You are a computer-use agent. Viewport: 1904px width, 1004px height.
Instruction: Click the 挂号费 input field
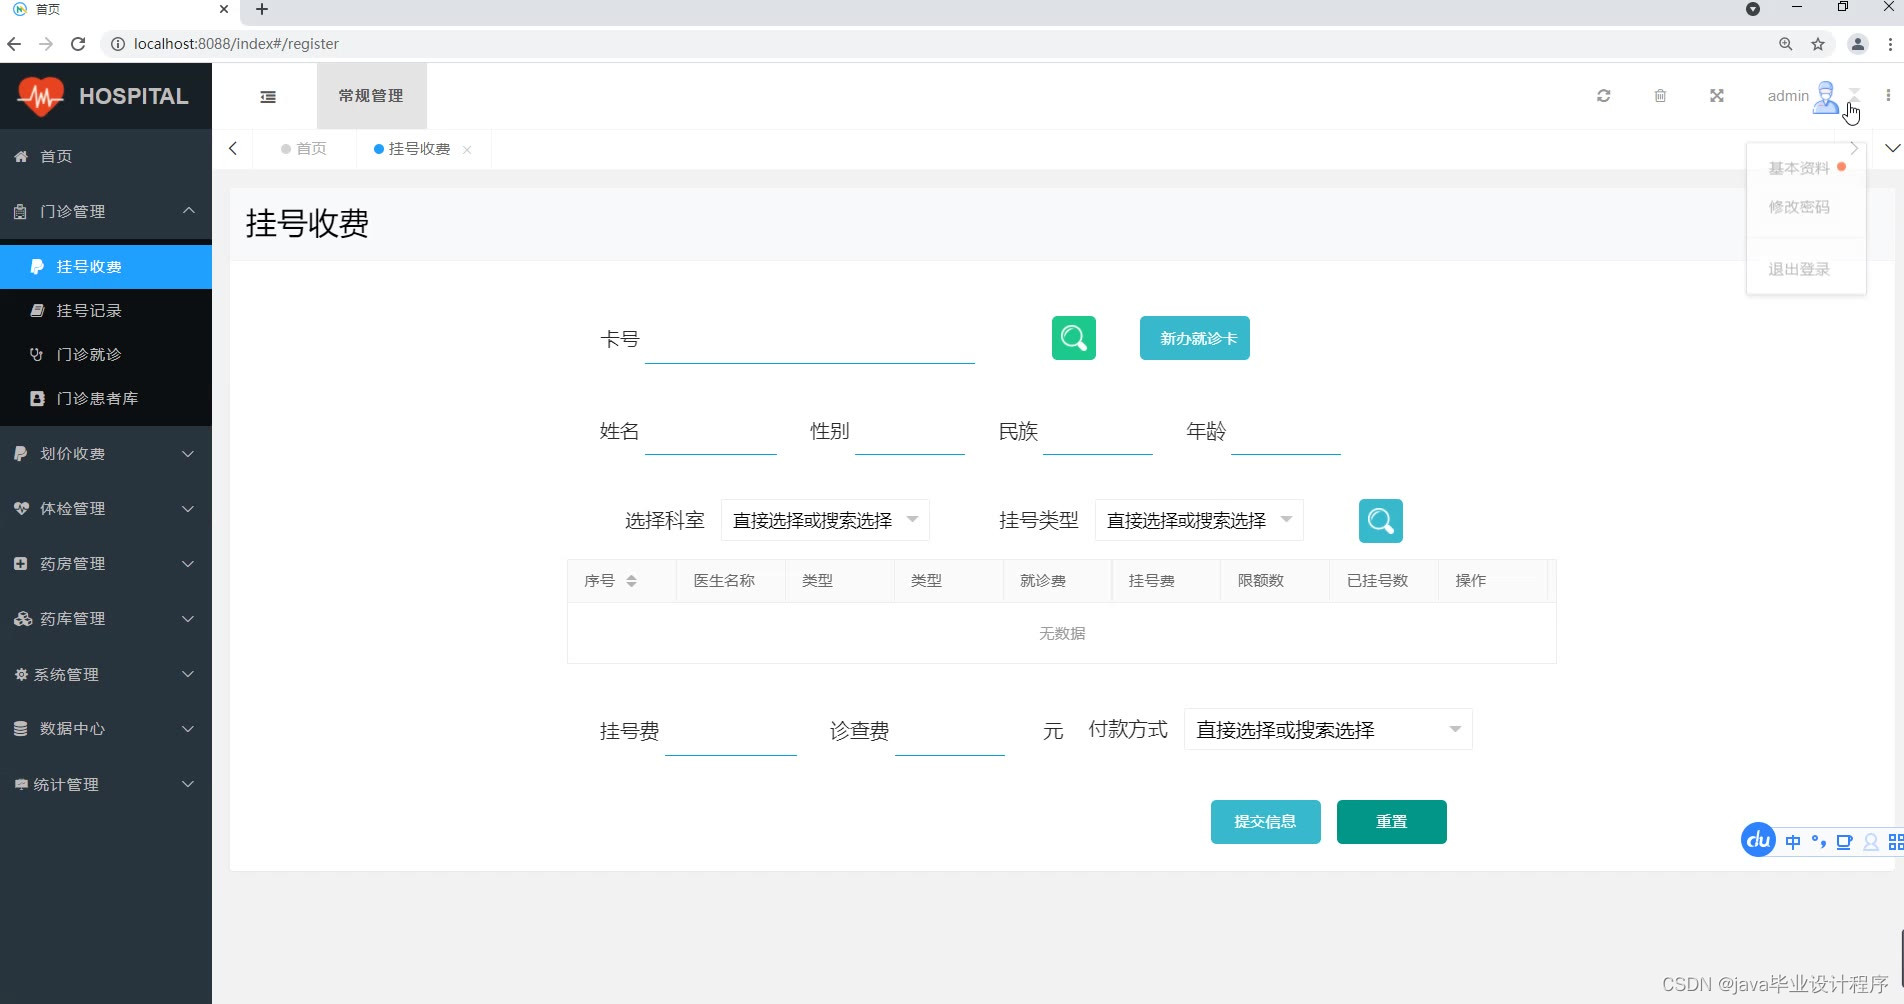coord(731,732)
